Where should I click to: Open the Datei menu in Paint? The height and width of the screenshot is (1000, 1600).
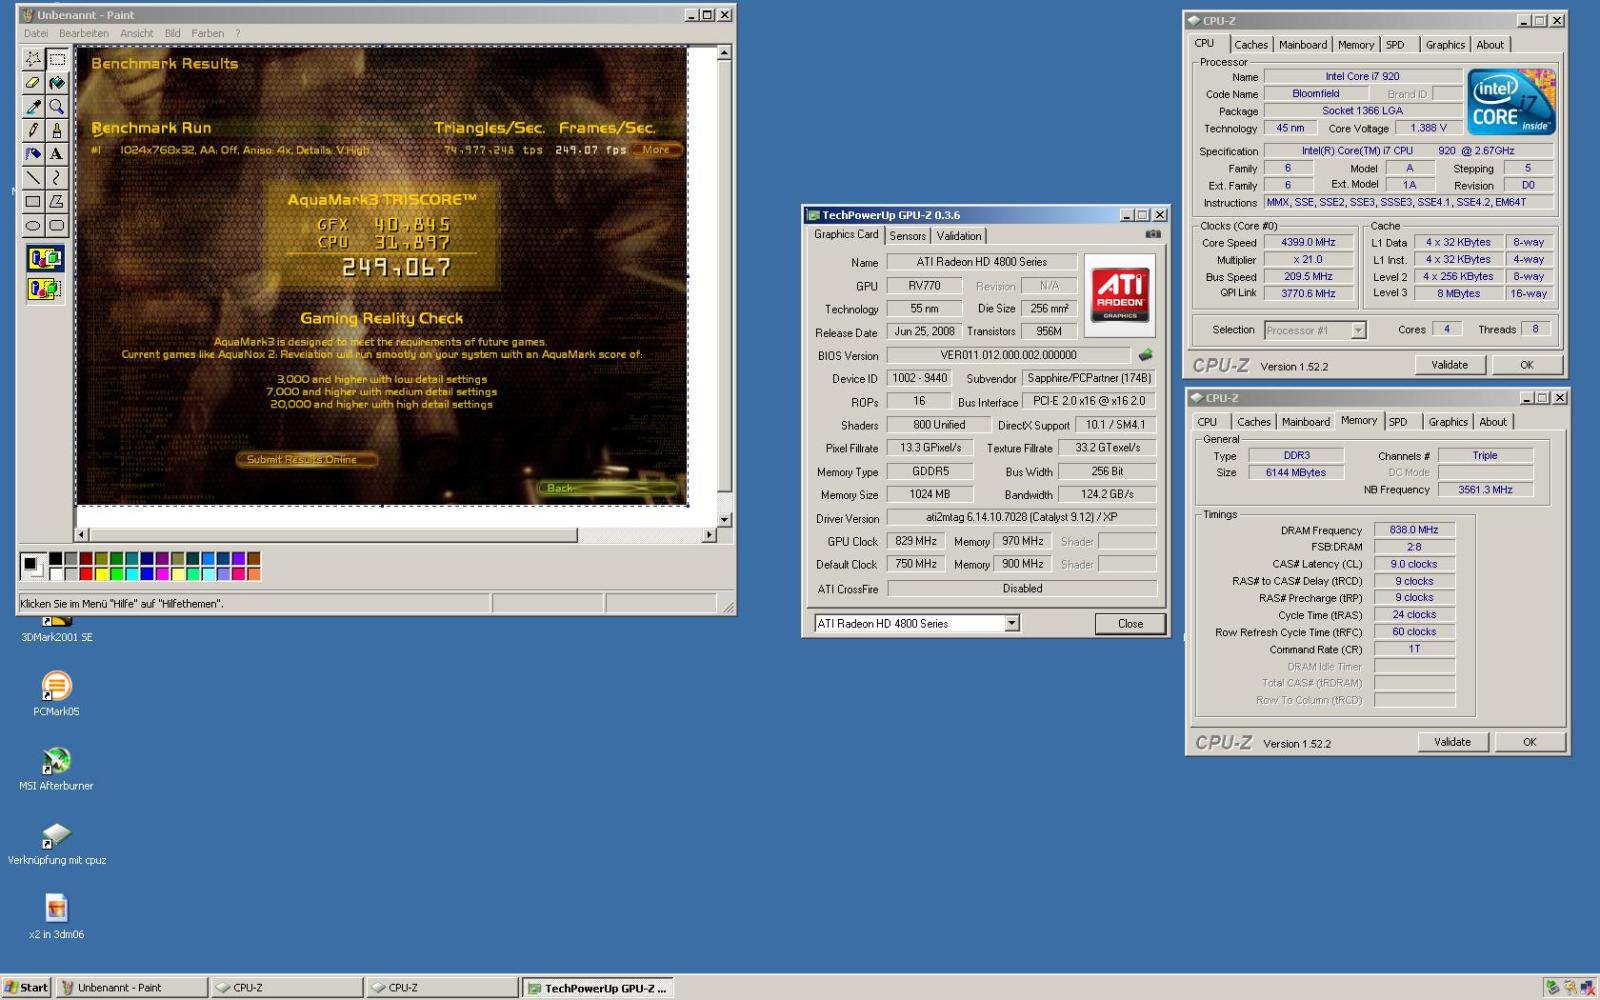tap(36, 33)
